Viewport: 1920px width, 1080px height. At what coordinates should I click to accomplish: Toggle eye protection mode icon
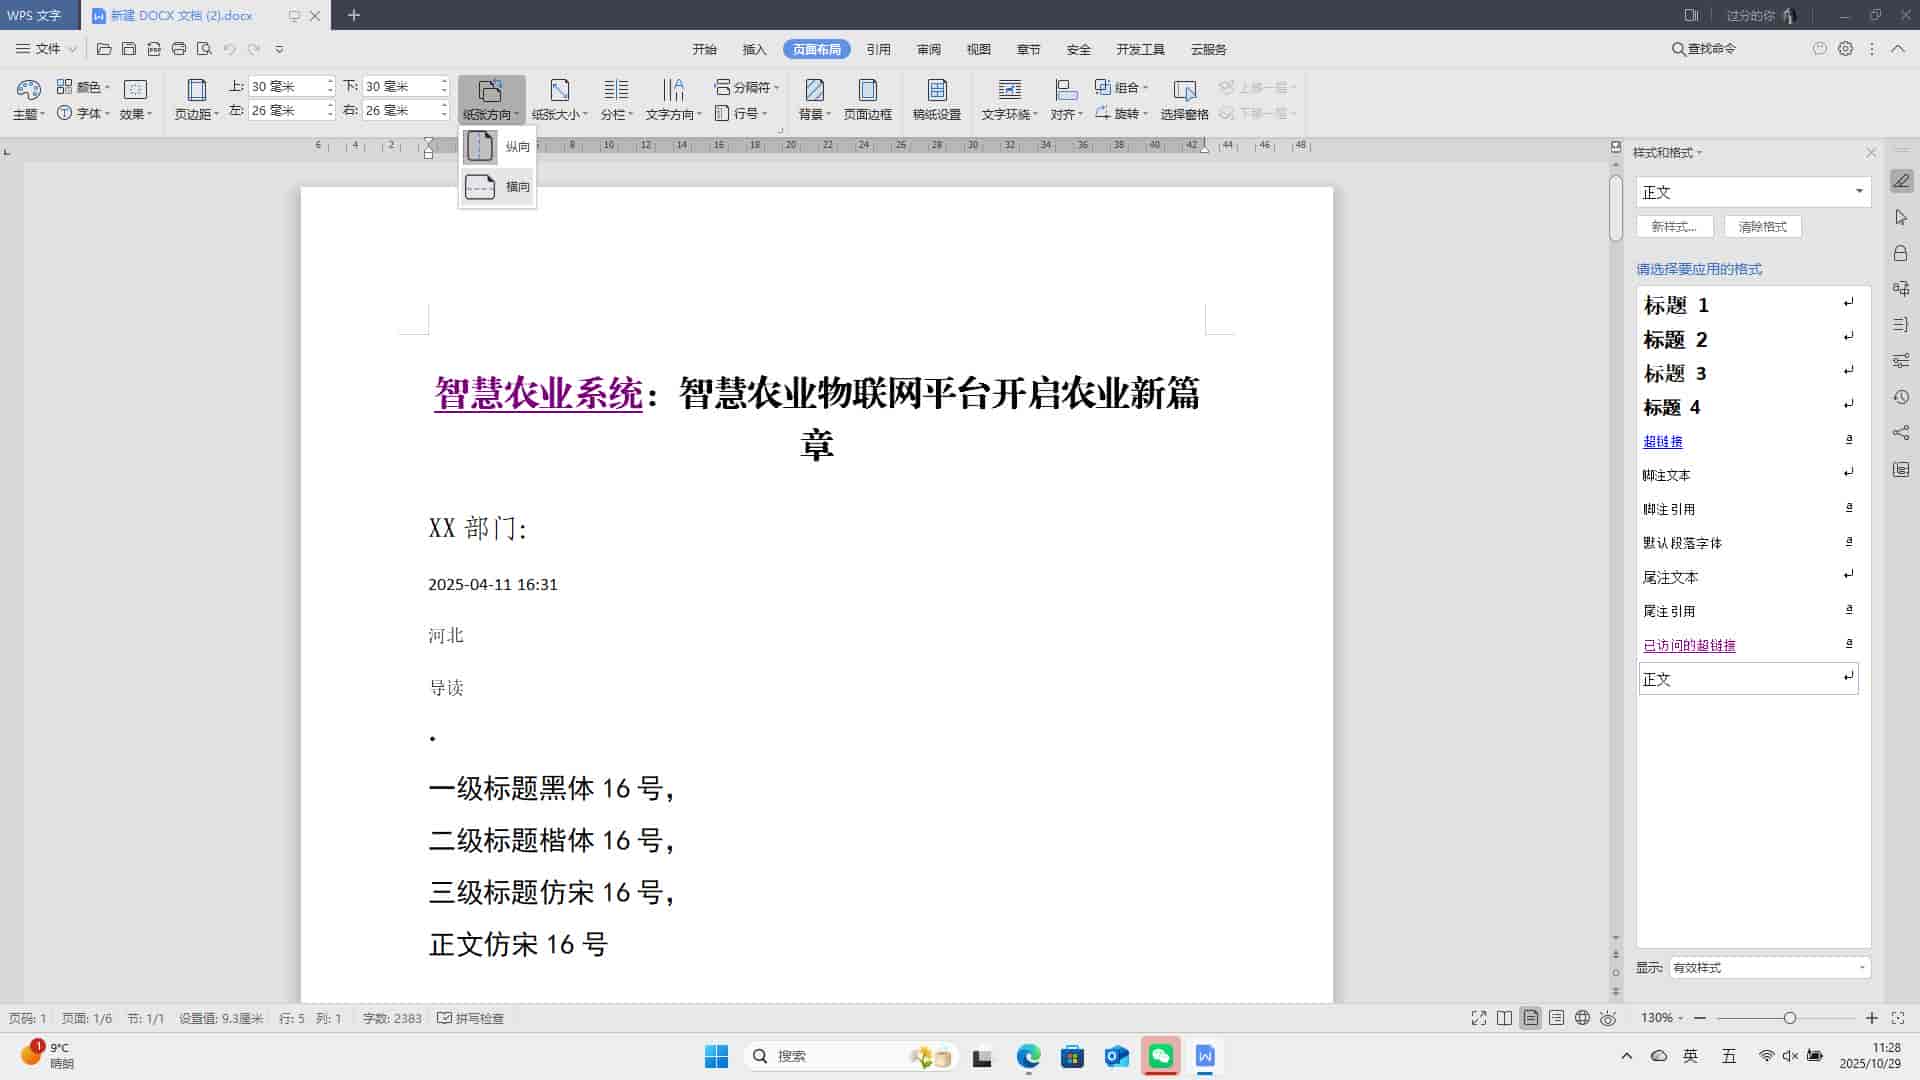point(1608,1018)
